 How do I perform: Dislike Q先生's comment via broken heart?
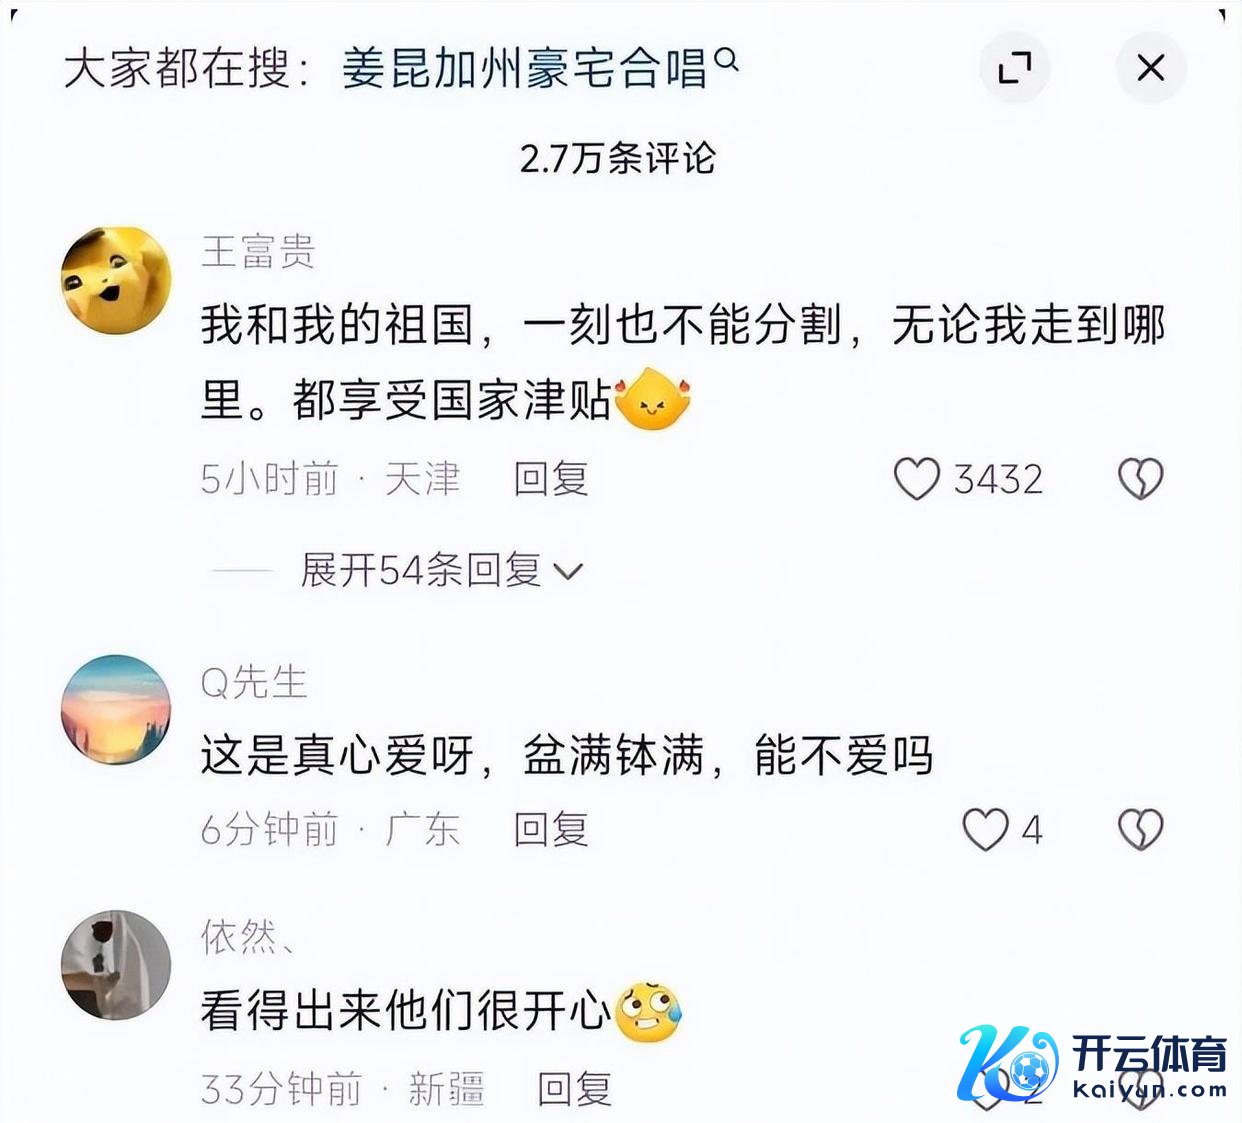click(x=1140, y=830)
